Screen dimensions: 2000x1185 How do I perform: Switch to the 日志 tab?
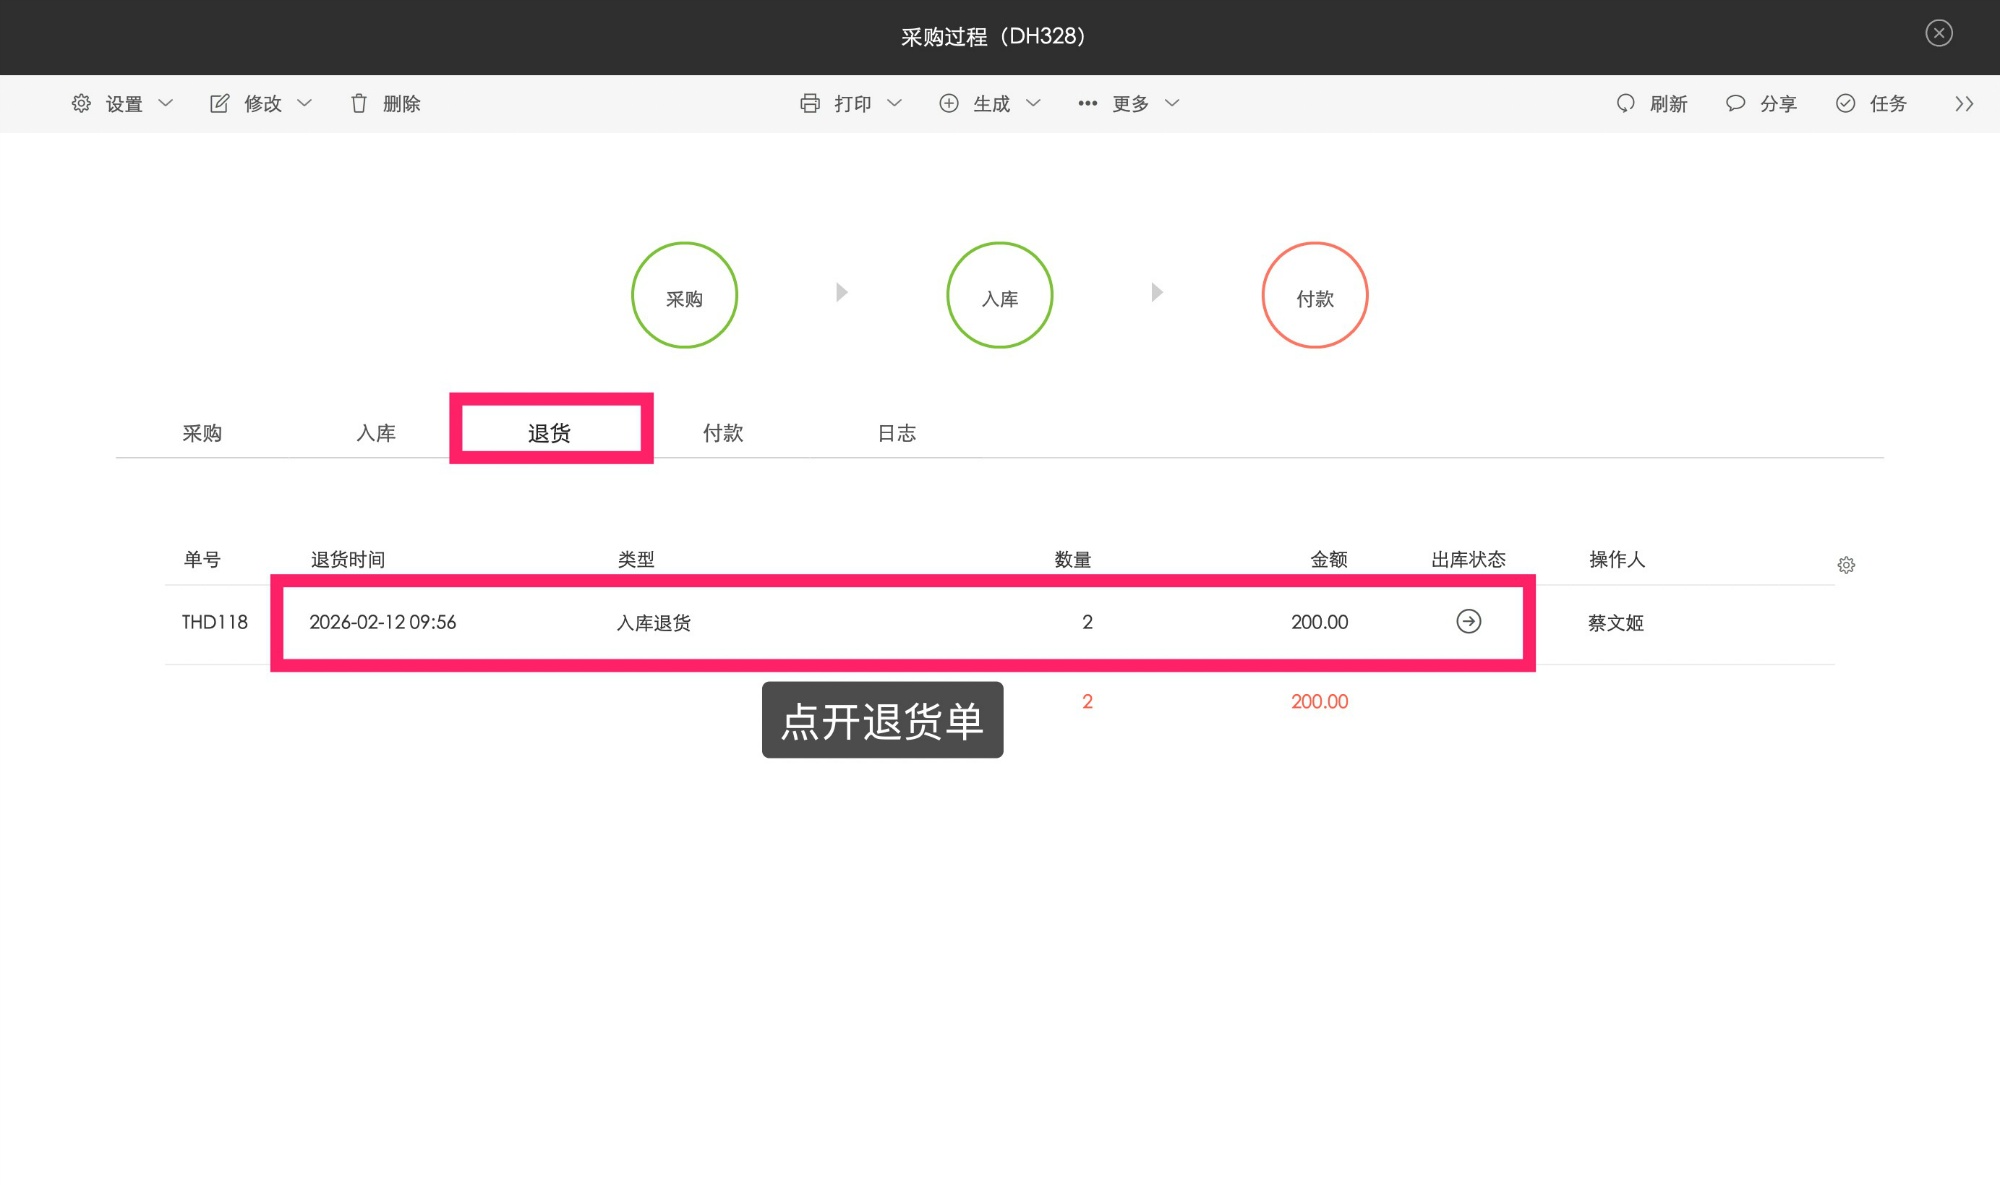pos(897,433)
